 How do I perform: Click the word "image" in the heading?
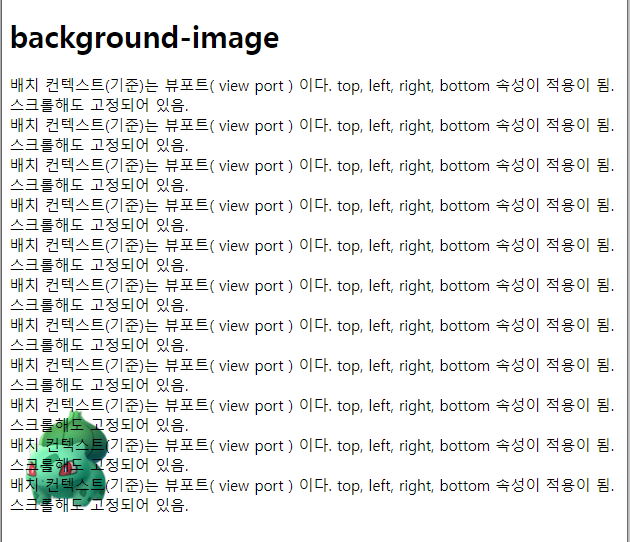click(x=235, y=39)
